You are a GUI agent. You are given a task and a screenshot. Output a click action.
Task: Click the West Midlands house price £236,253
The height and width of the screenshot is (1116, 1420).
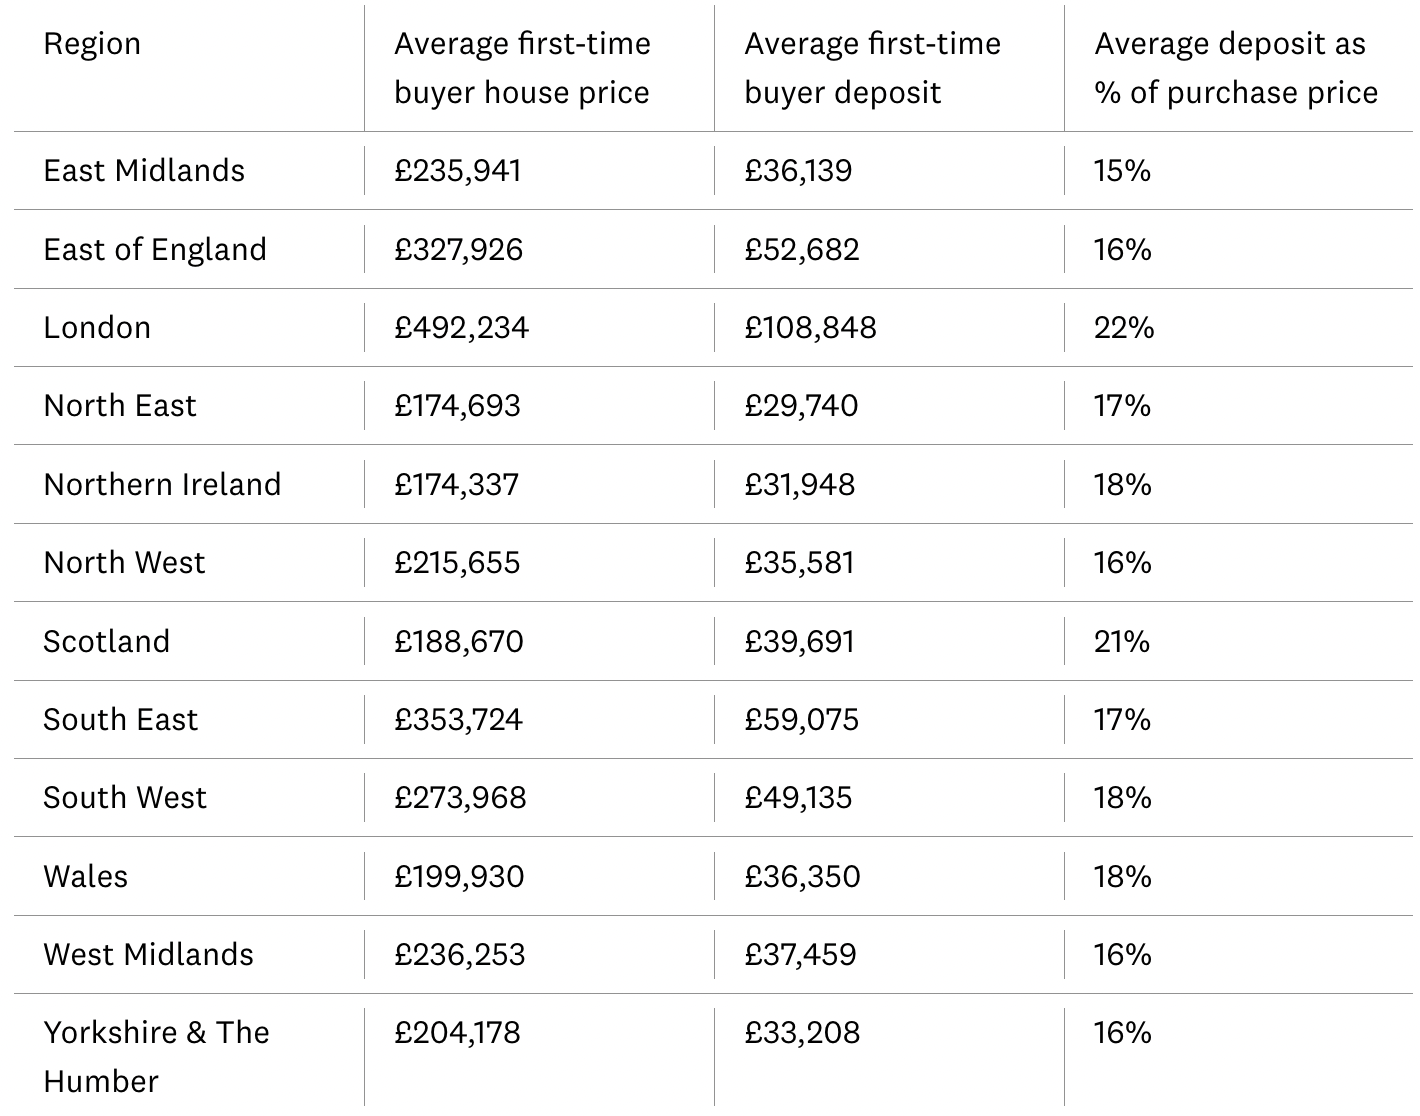(x=459, y=954)
